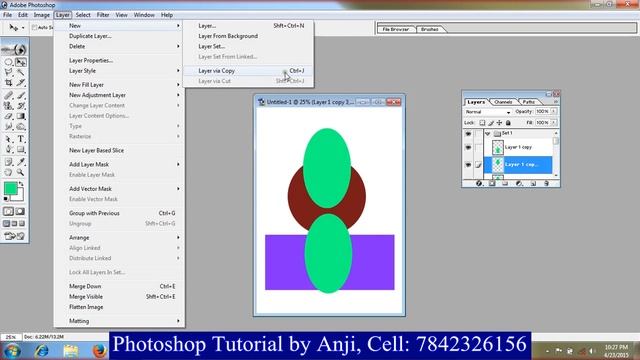The height and width of the screenshot is (360, 640).
Task: Select the Magic Wand tool
Action: [x=20, y=72]
